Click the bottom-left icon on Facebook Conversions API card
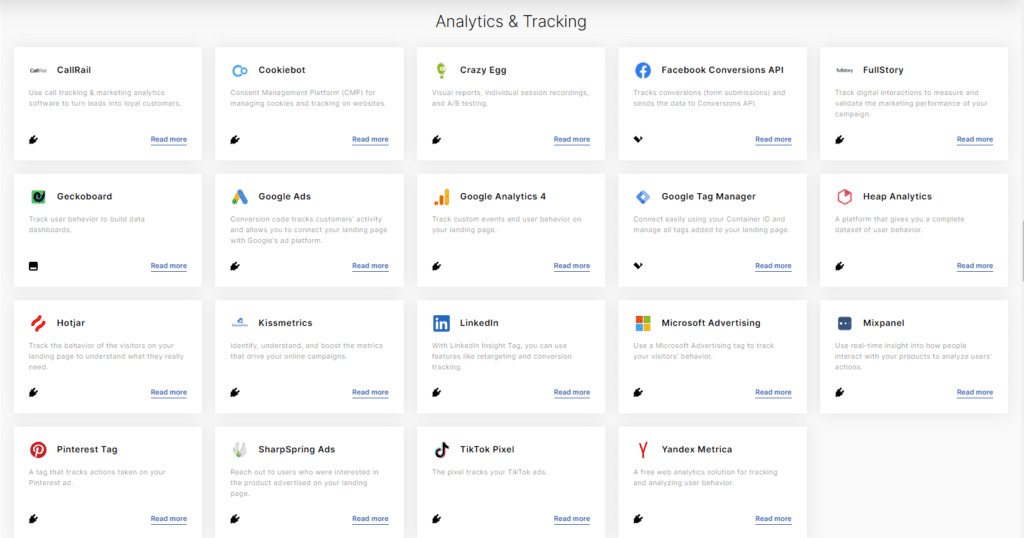 click(638, 139)
